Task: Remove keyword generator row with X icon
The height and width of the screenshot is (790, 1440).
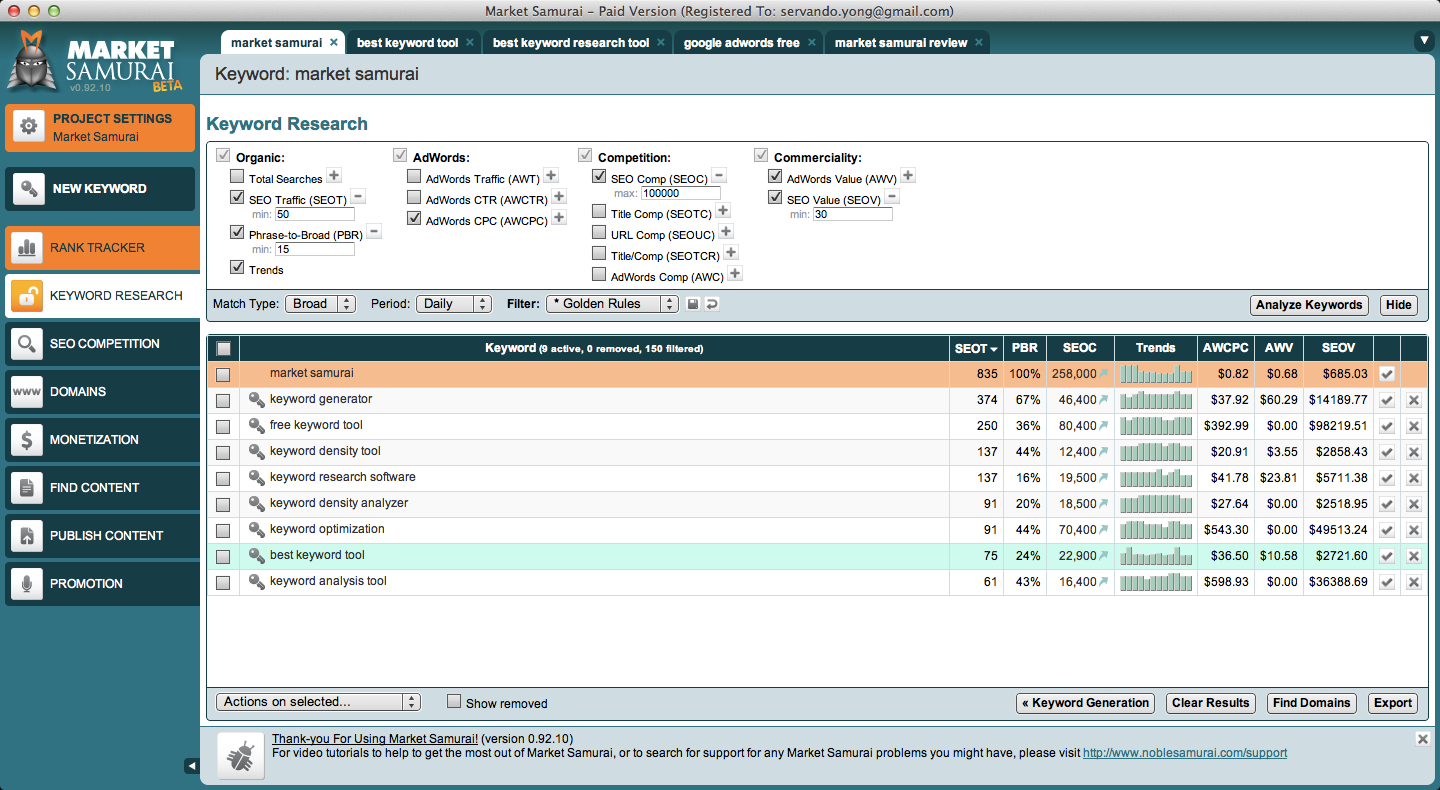Action: [x=1413, y=400]
